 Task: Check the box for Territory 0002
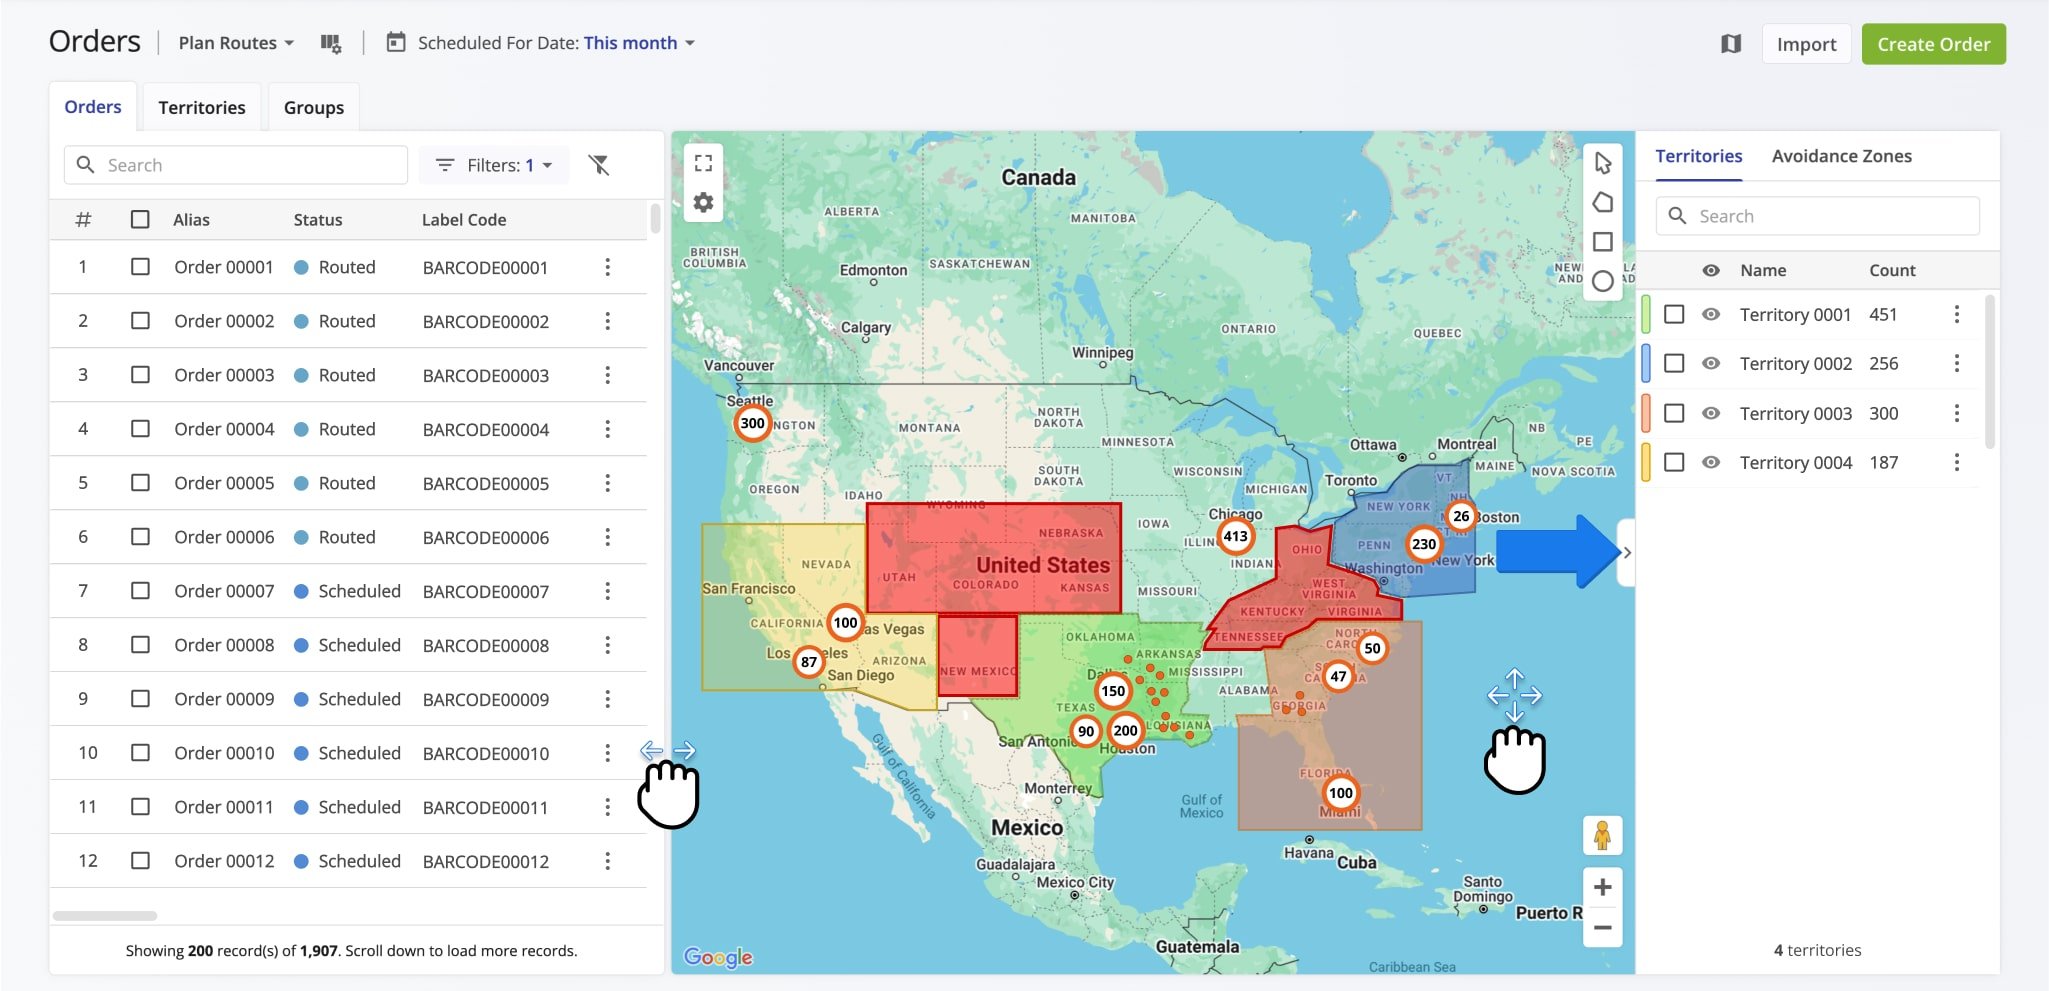pos(1674,363)
